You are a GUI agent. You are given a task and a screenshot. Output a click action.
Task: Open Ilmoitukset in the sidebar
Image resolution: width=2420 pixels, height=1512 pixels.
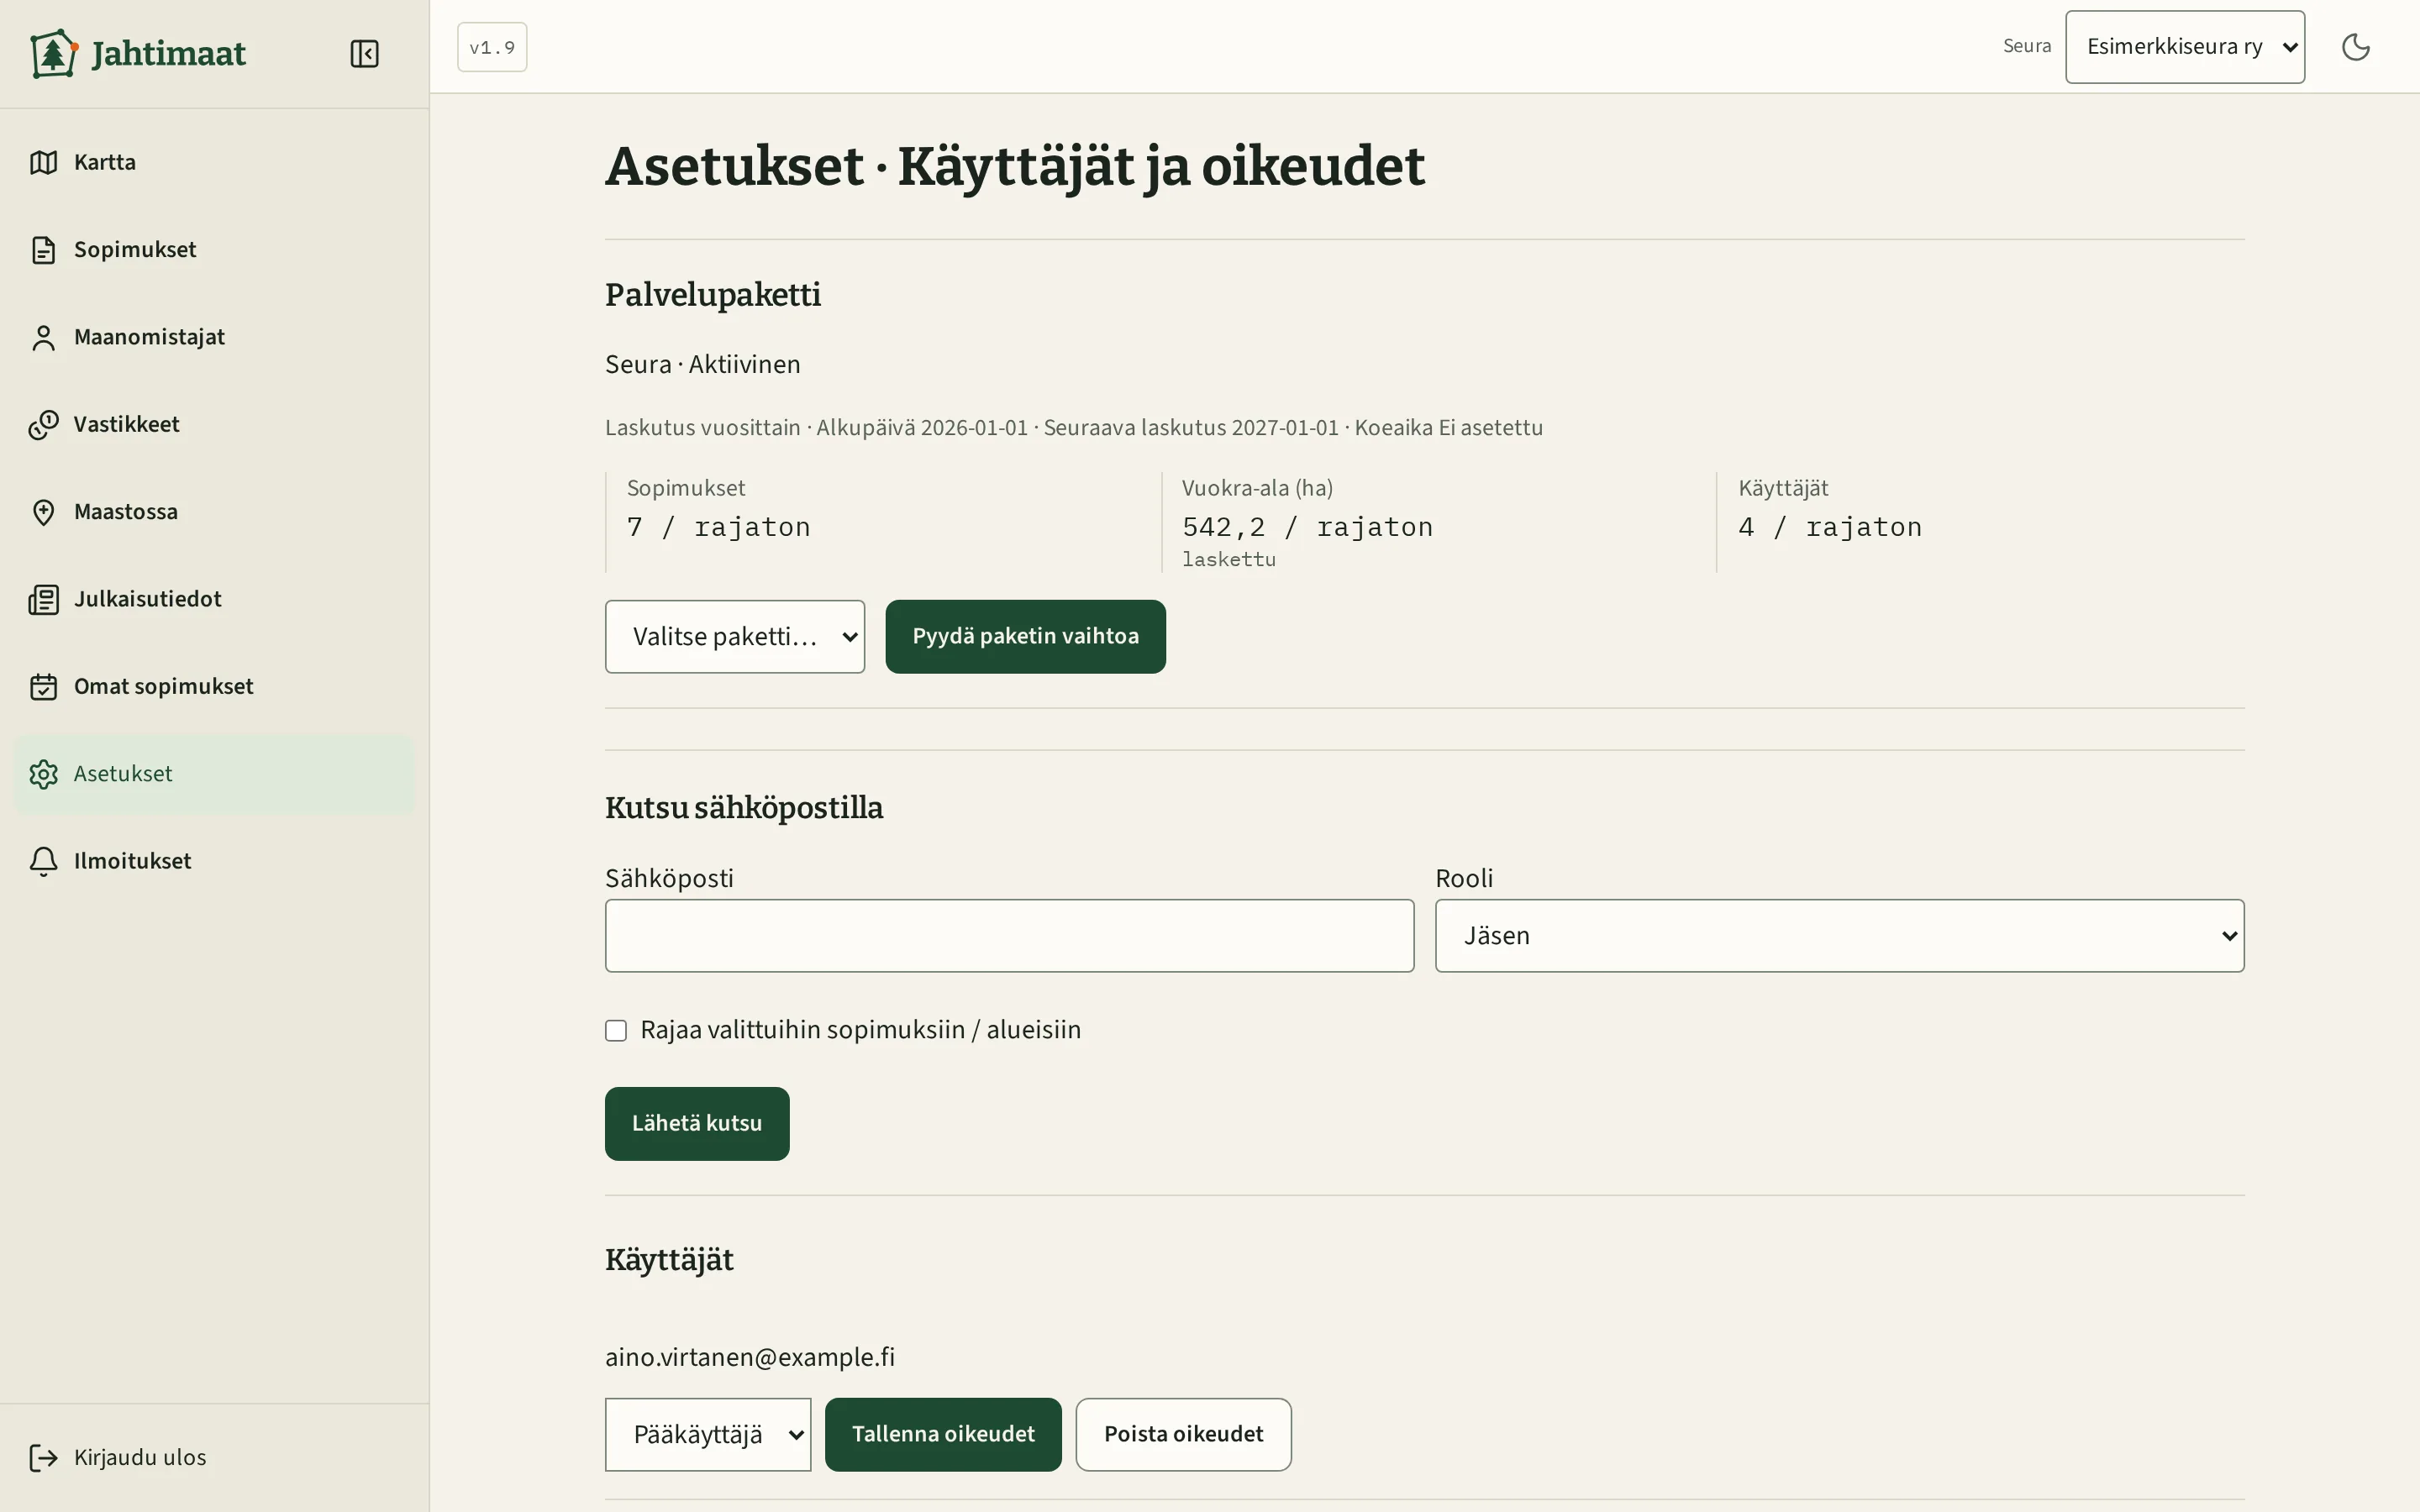(x=214, y=861)
